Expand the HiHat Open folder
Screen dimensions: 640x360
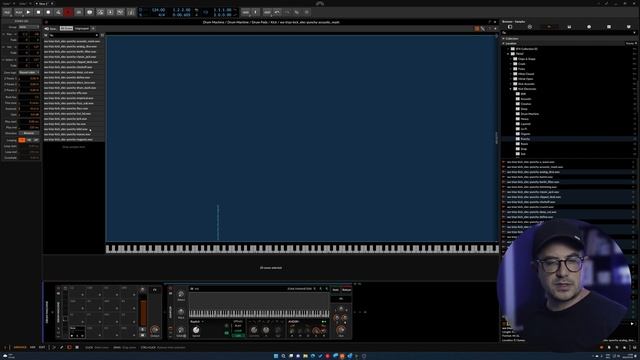[511, 79]
